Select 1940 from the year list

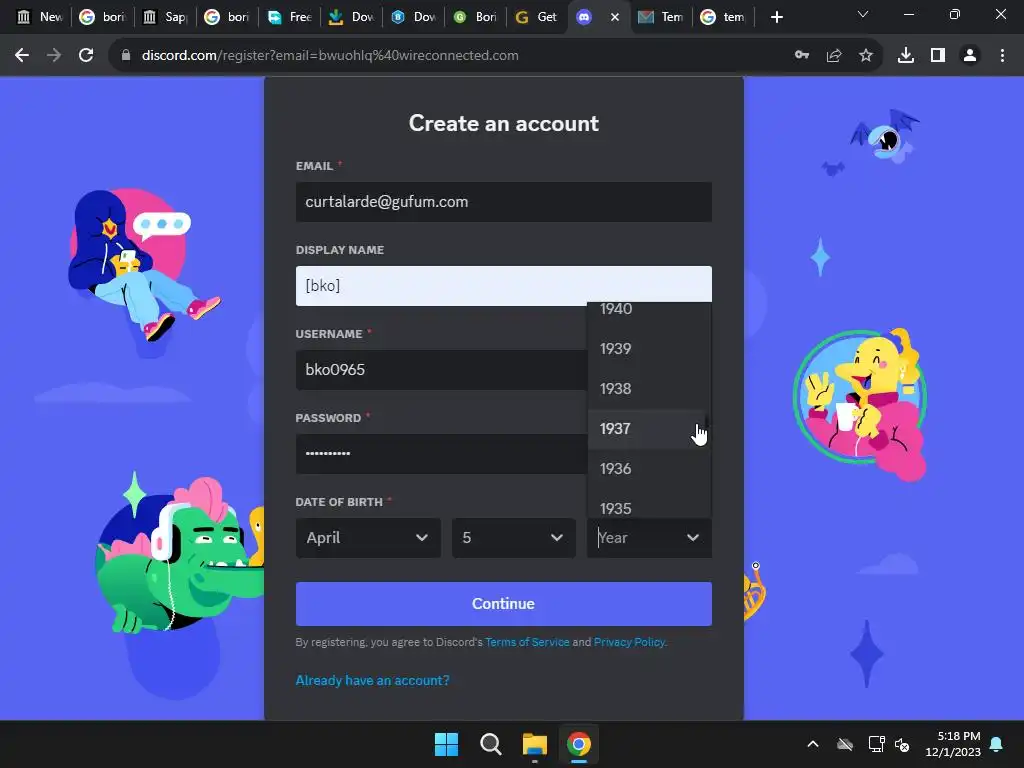pyautogui.click(x=649, y=310)
